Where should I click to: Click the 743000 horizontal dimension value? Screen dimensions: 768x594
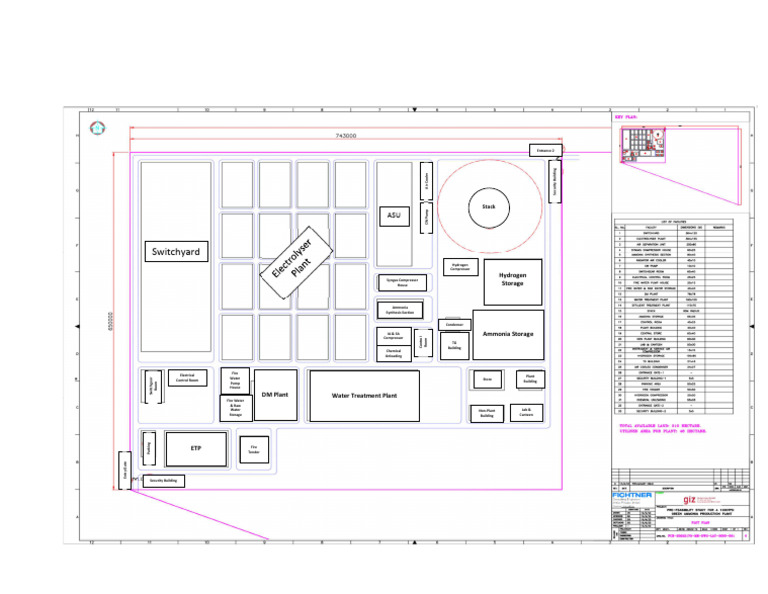pos(346,136)
